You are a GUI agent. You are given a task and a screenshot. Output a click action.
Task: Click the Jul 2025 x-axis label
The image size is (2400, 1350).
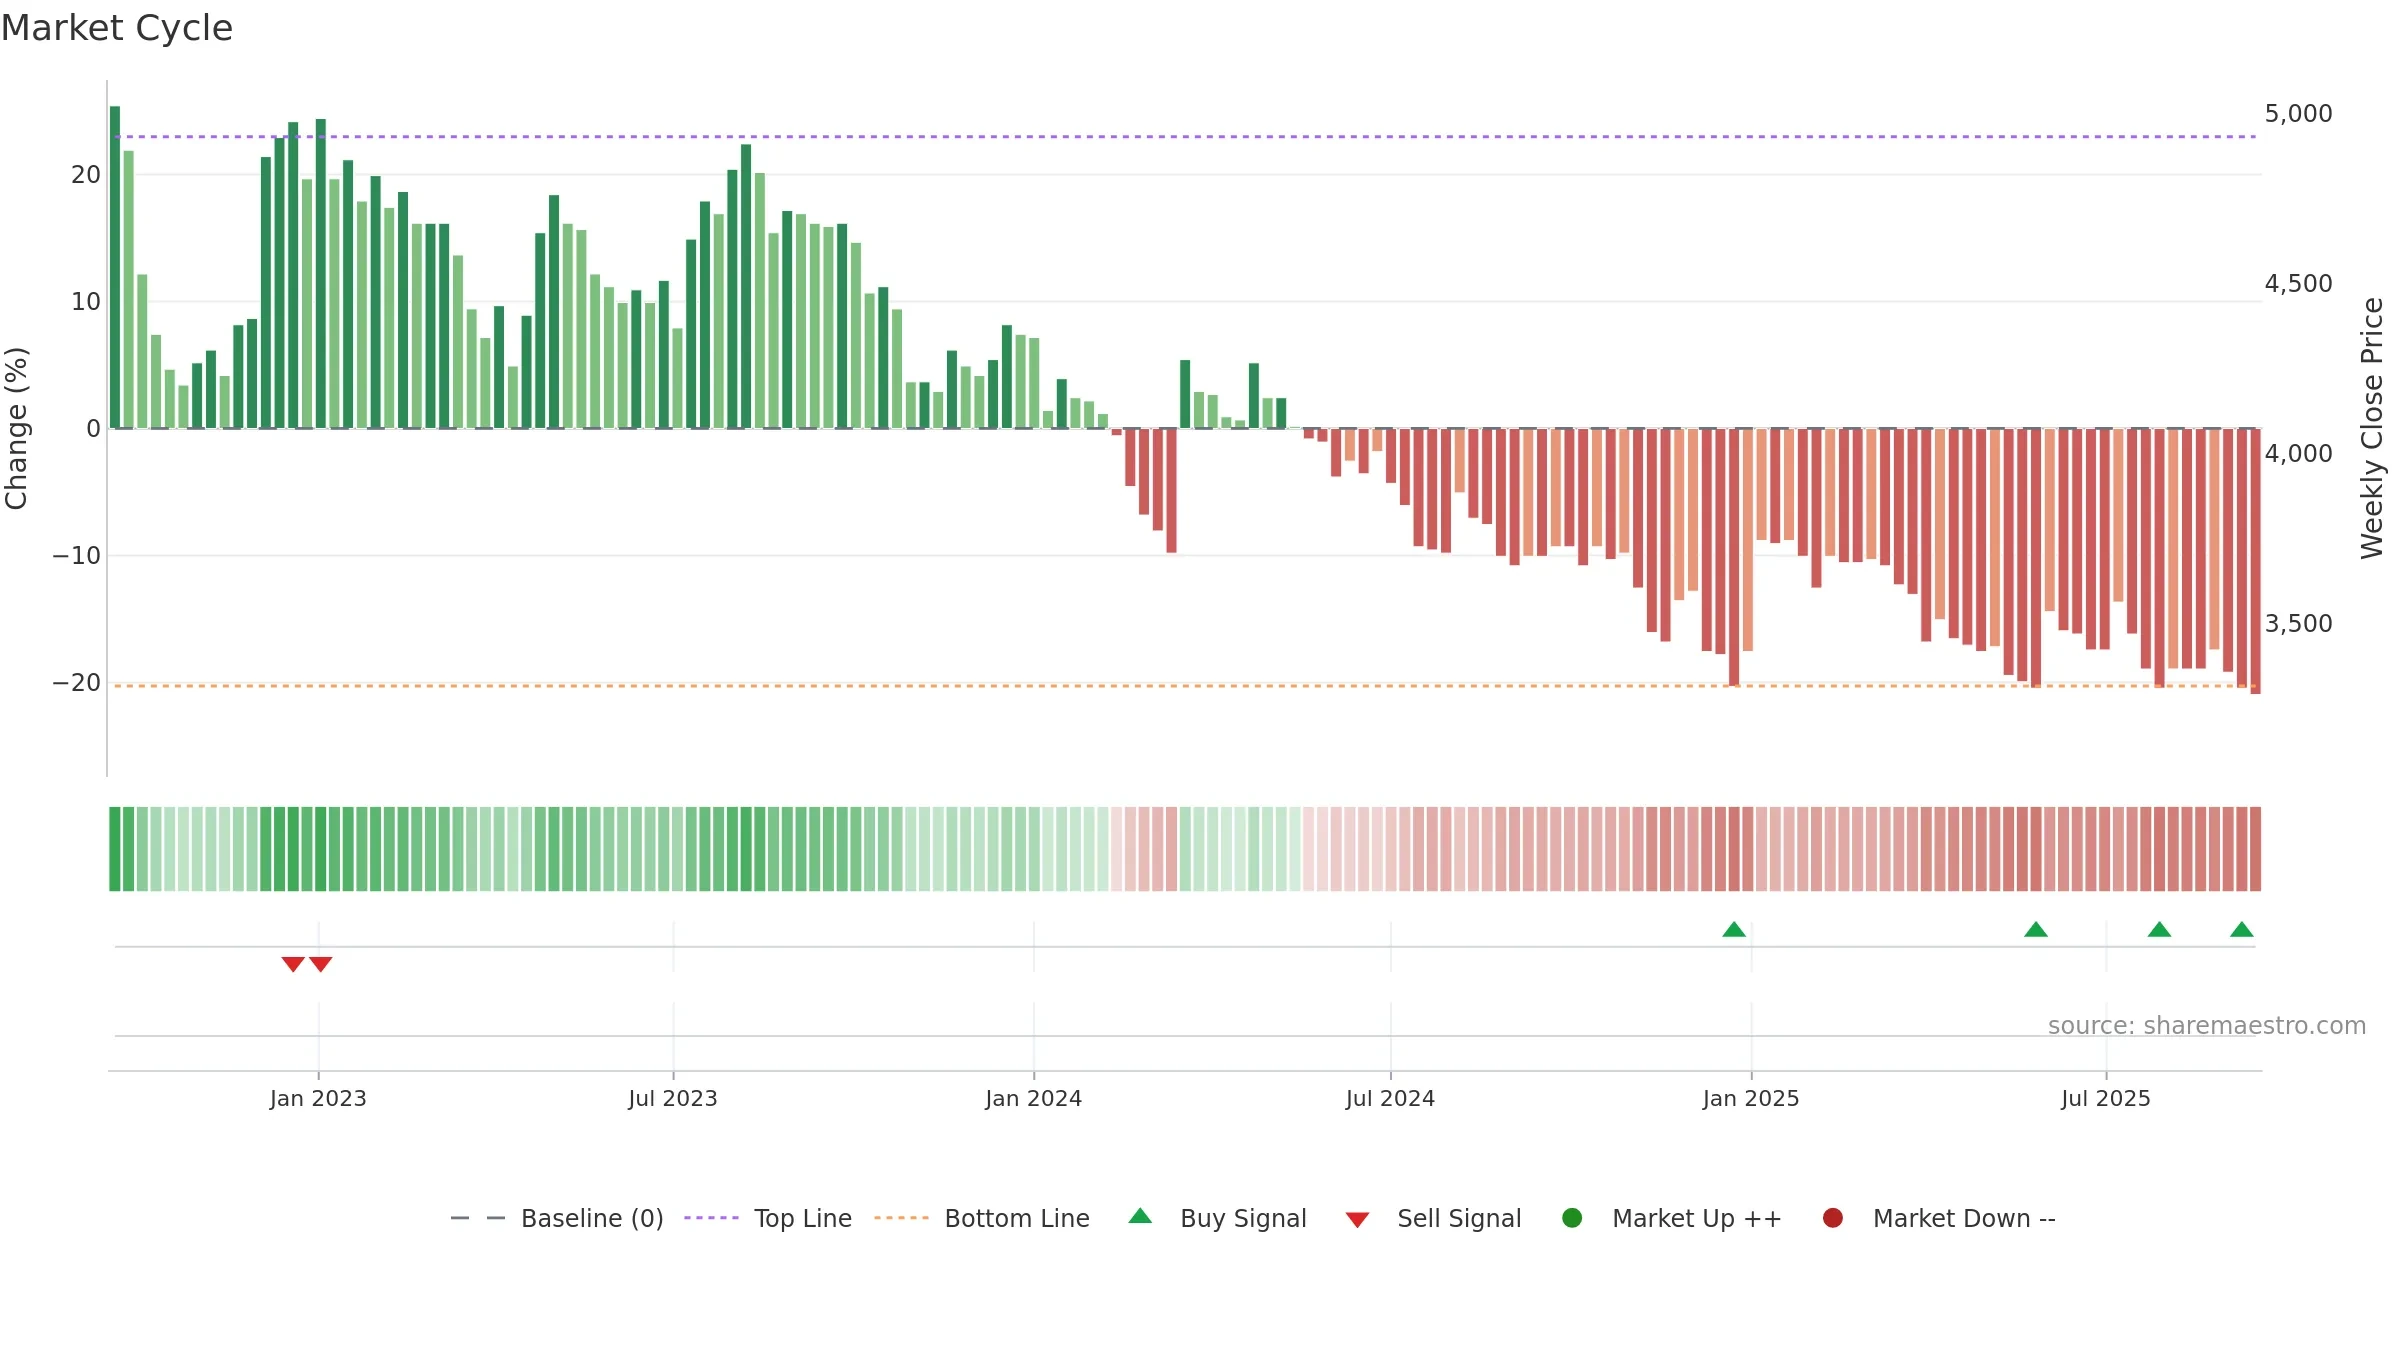pos(2106,1099)
